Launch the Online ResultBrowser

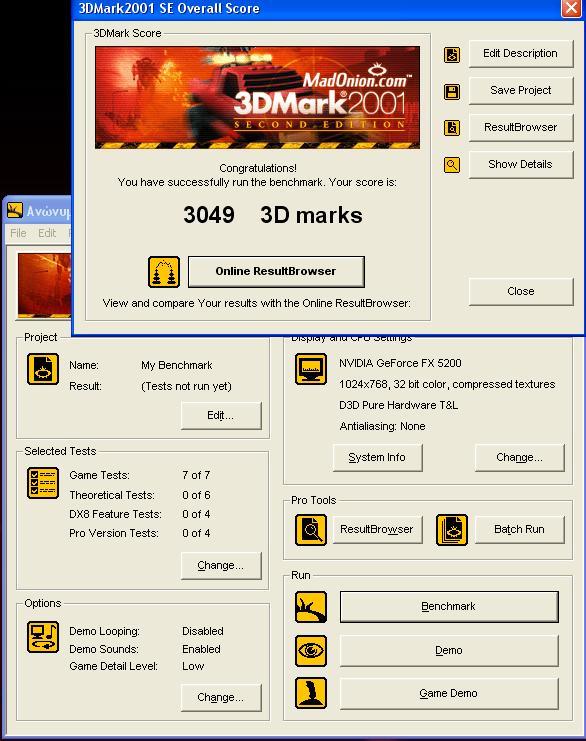tap(276, 271)
